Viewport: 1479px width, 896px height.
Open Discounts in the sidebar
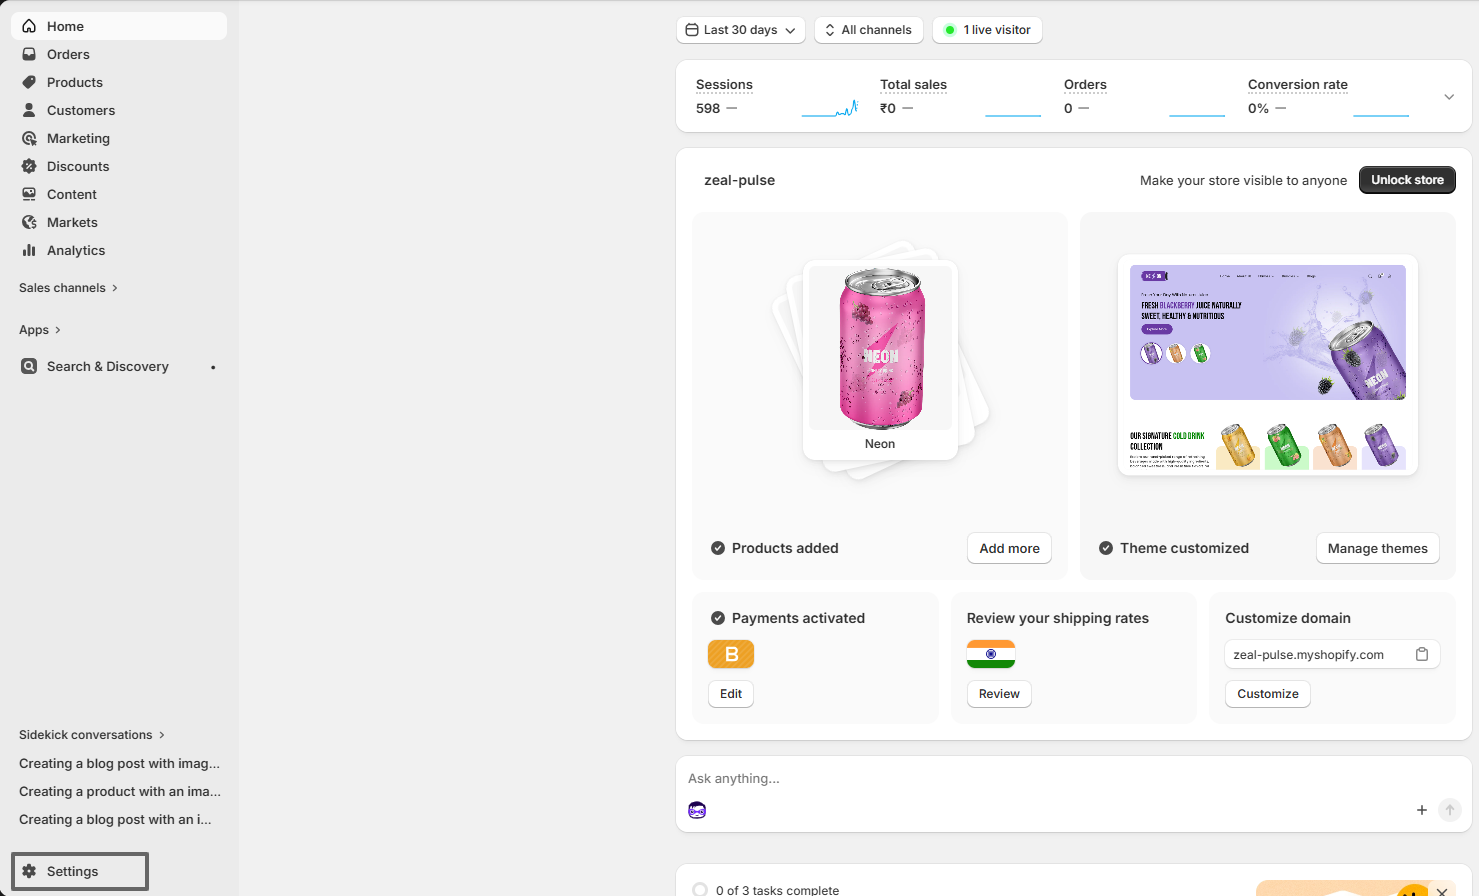[x=77, y=166]
